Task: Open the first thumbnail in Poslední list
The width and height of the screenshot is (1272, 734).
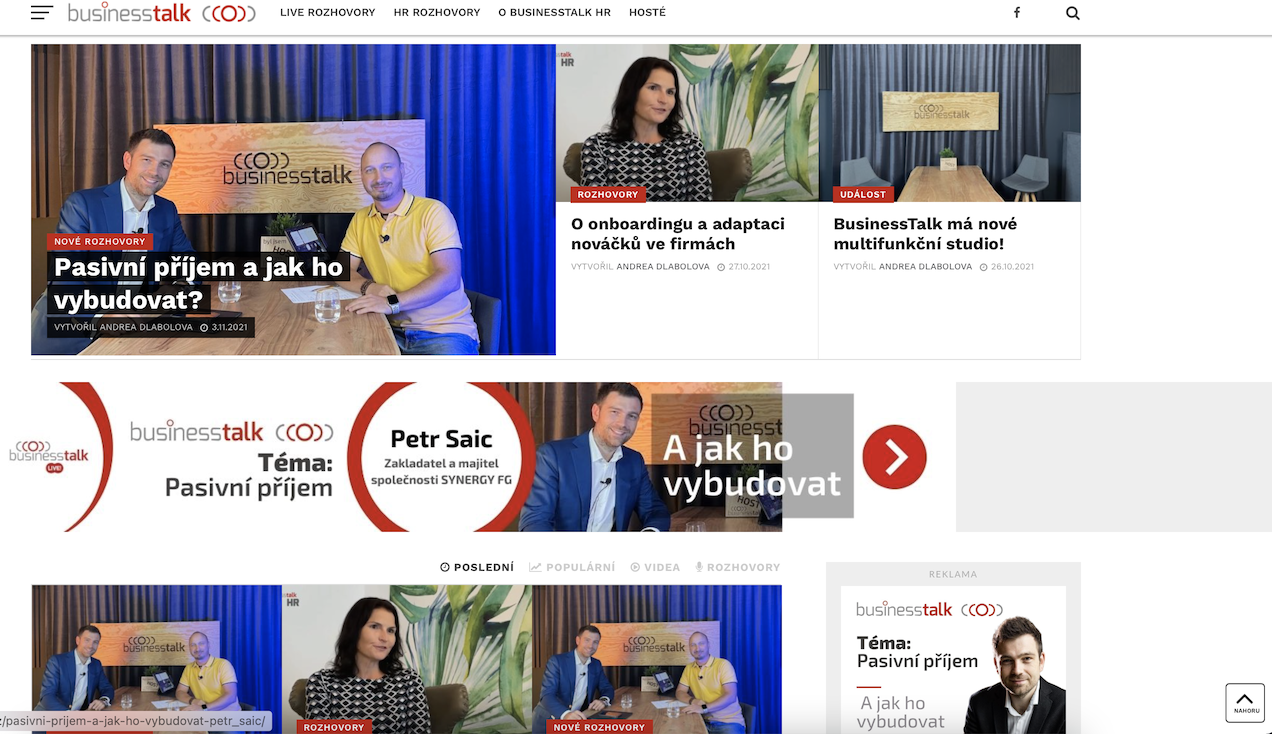Action: 156,659
